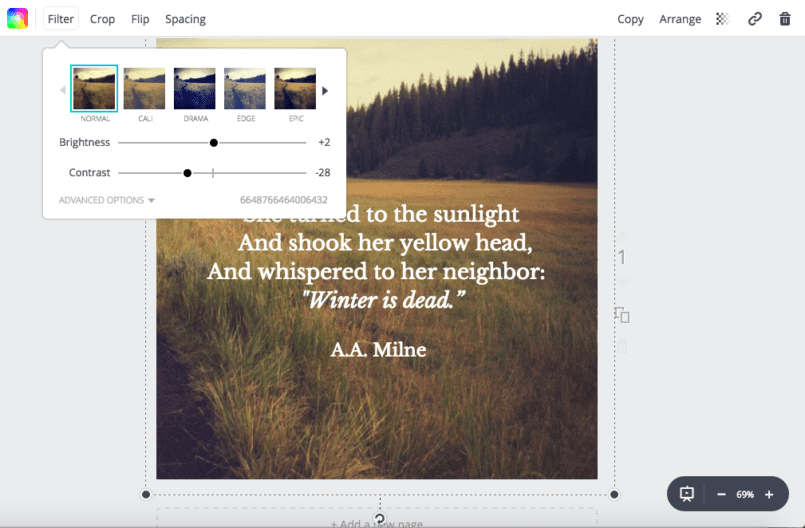Select the Drama filter thumbnail
The width and height of the screenshot is (805, 528).
point(195,89)
